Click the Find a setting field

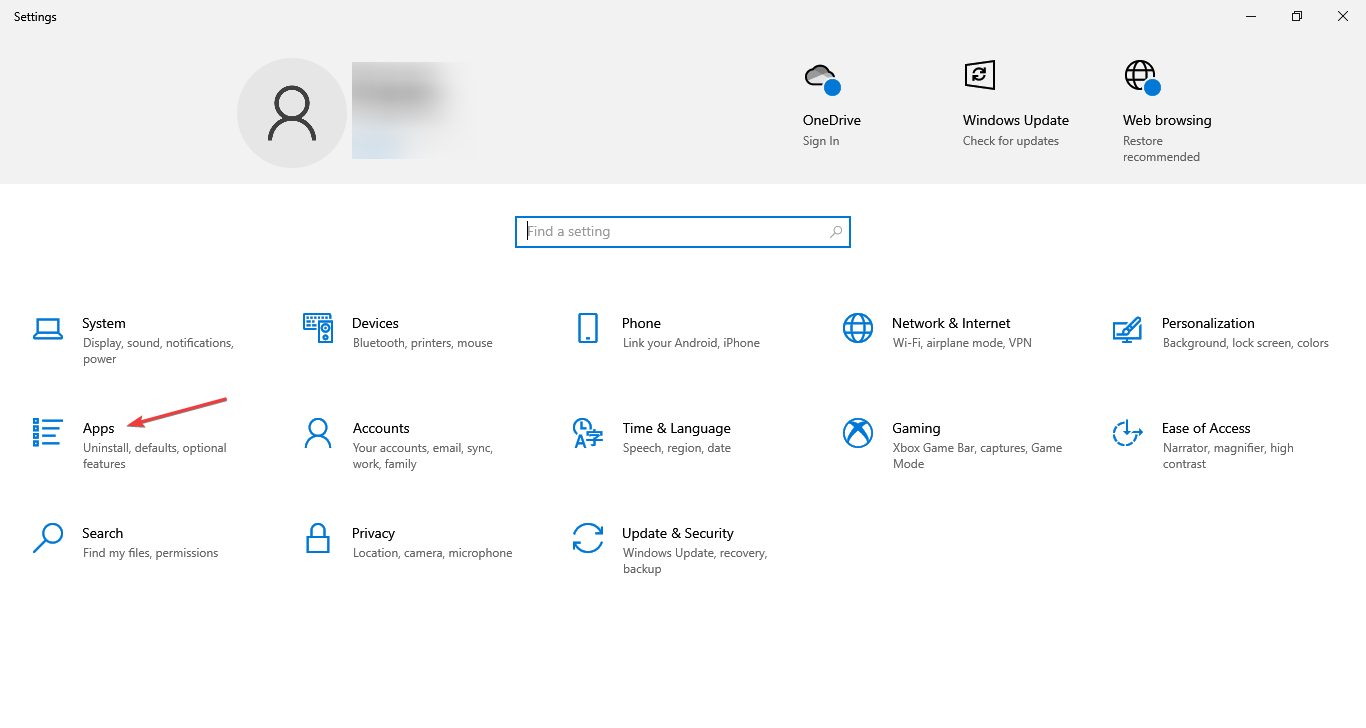click(683, 231)
